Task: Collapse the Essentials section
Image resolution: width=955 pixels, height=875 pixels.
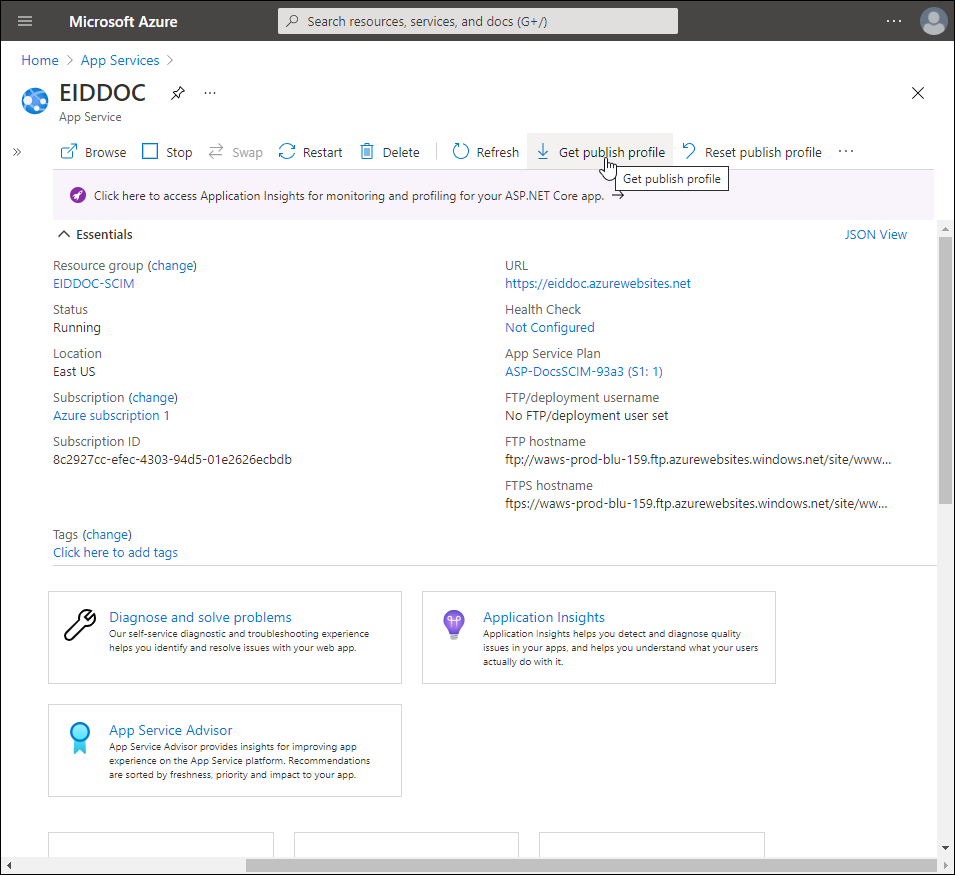Action: [65, 234]
